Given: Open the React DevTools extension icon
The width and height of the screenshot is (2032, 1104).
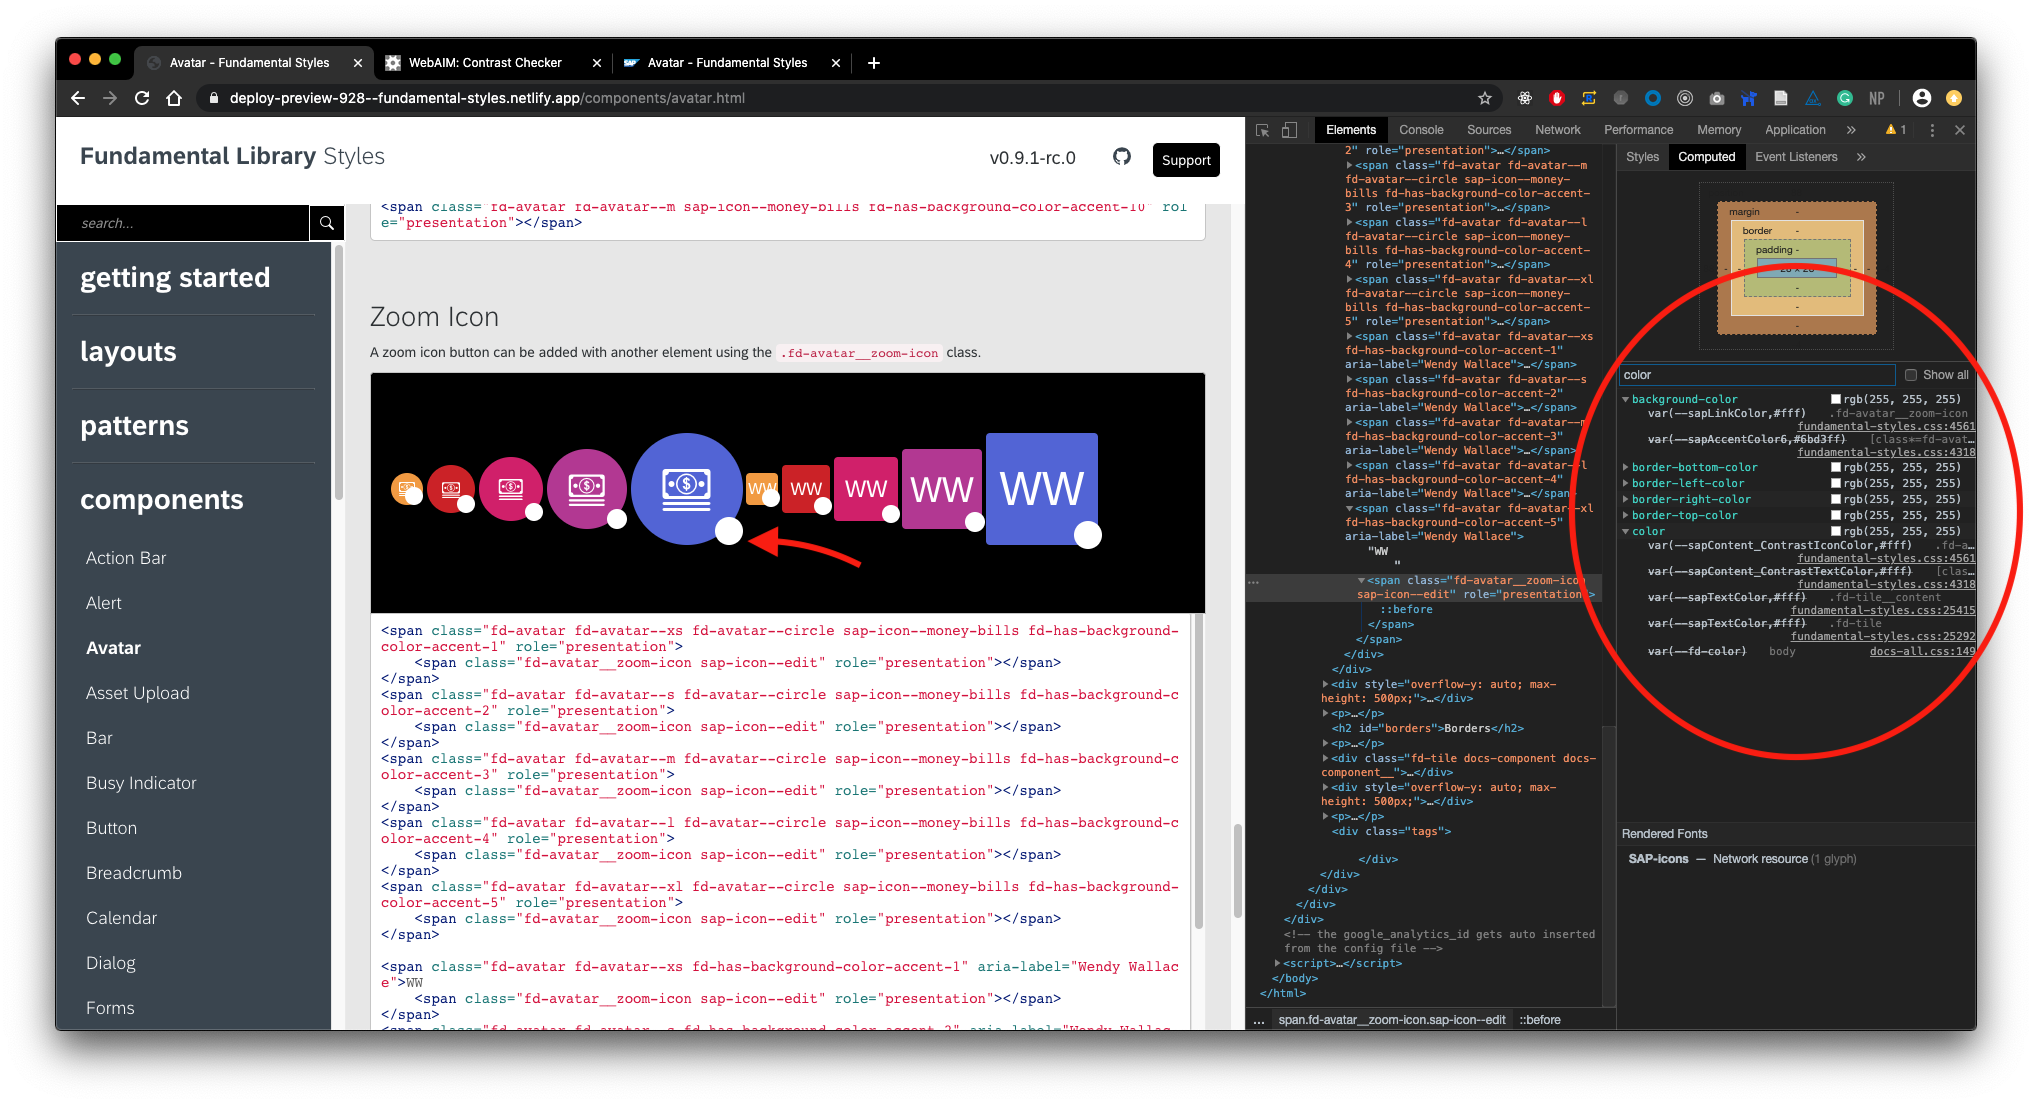Looking at the screenshot, I should point(1525,98).
